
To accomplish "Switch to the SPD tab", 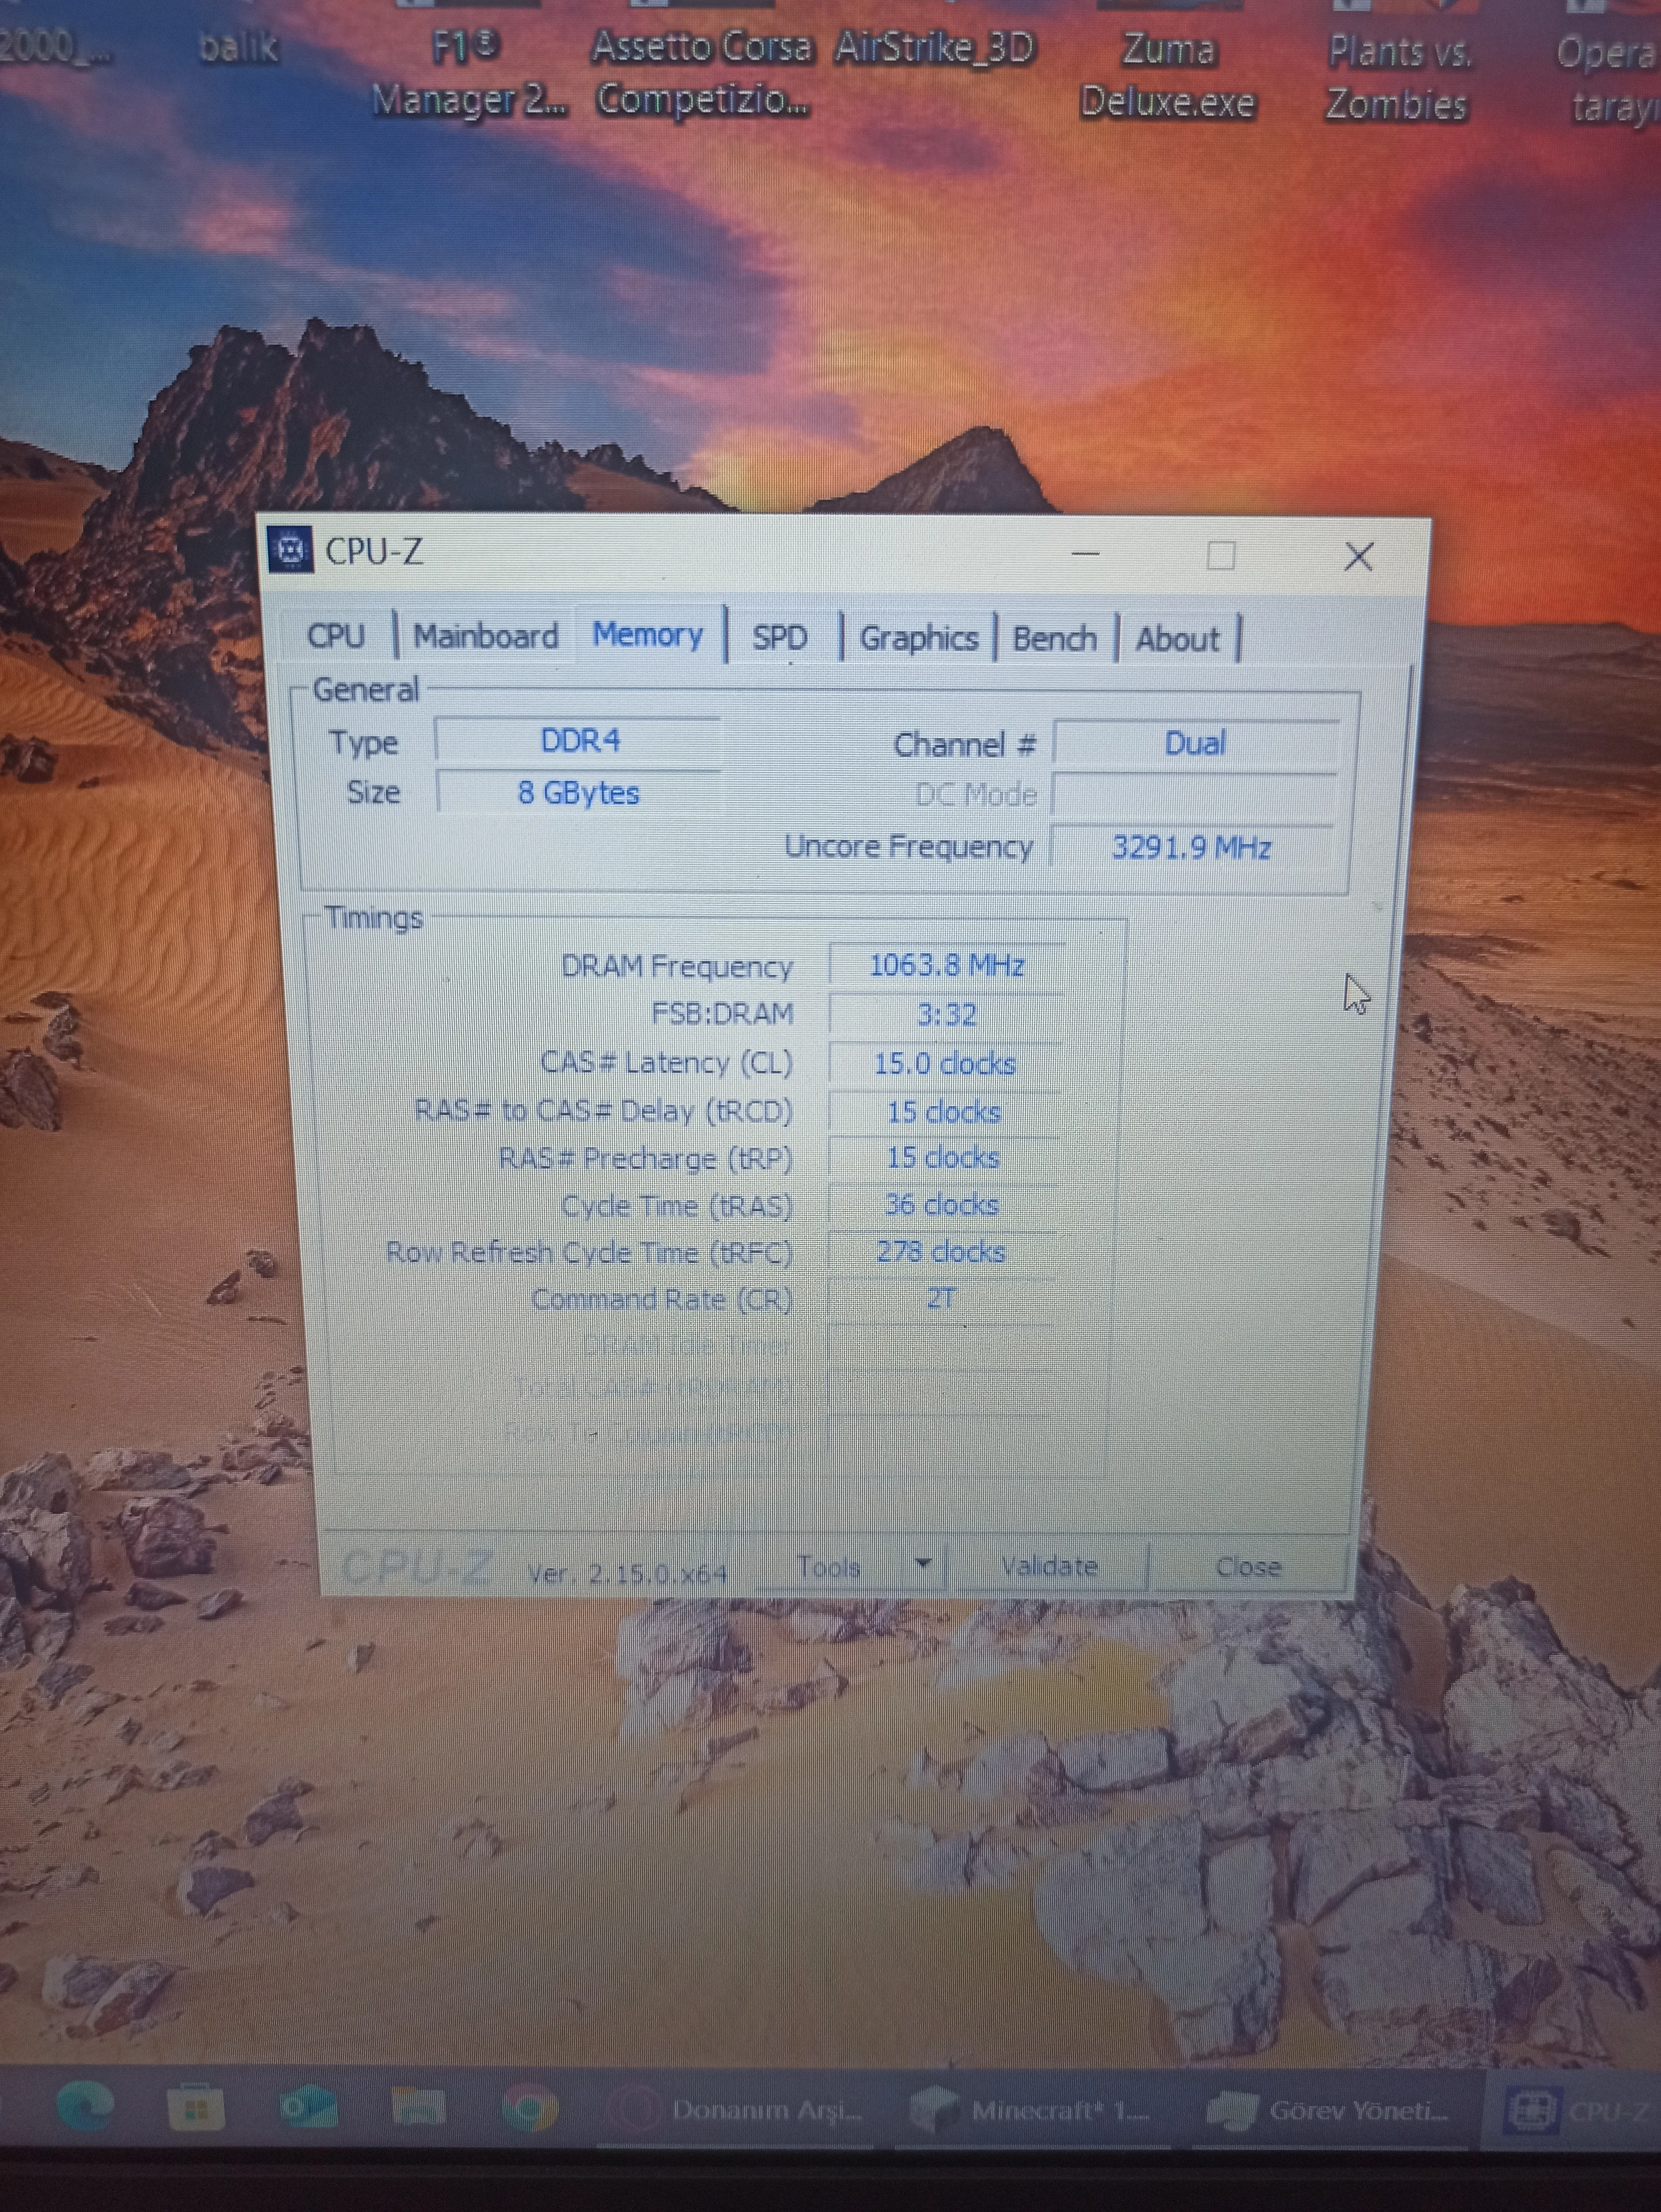I will point(779,637).
